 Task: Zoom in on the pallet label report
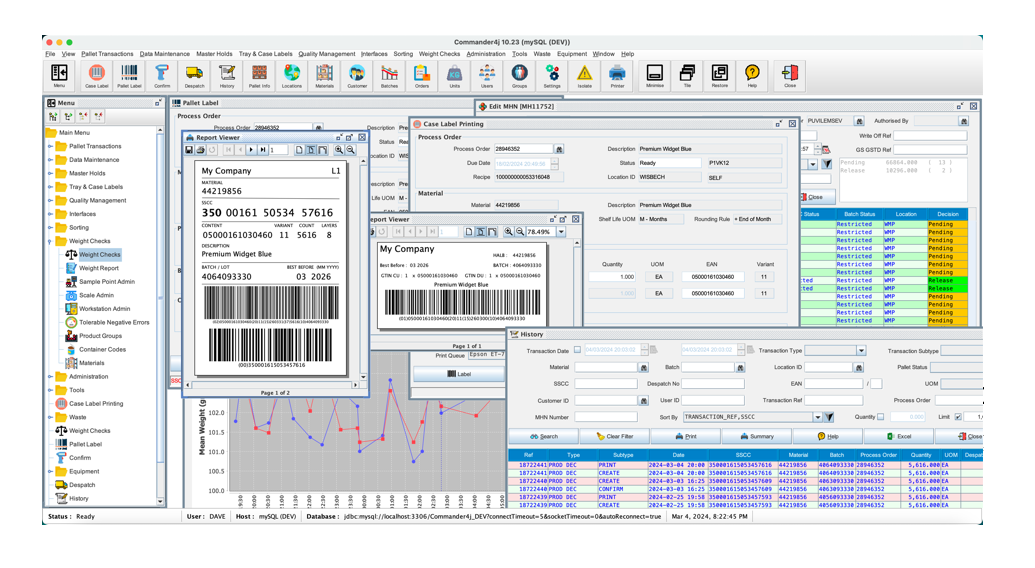339,150
